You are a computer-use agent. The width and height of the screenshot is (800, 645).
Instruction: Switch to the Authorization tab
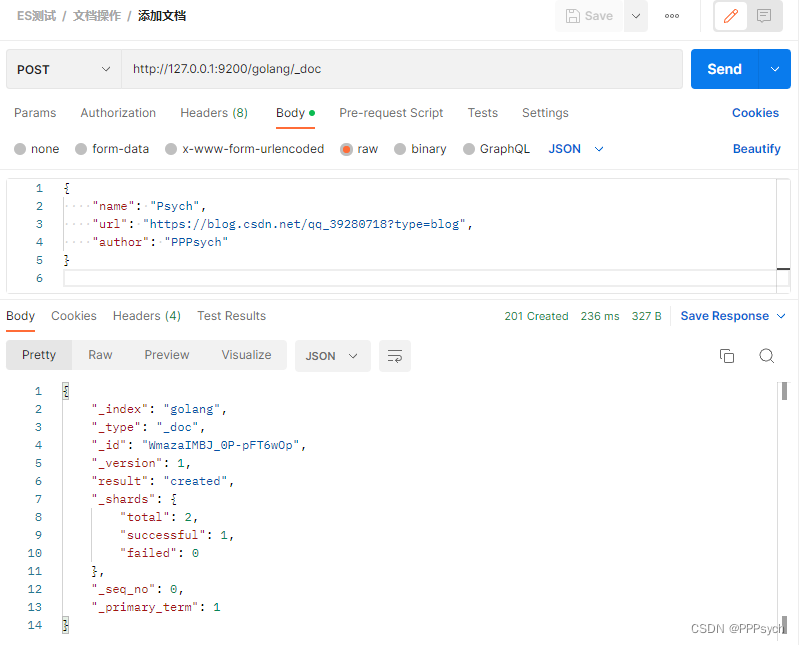118,113
